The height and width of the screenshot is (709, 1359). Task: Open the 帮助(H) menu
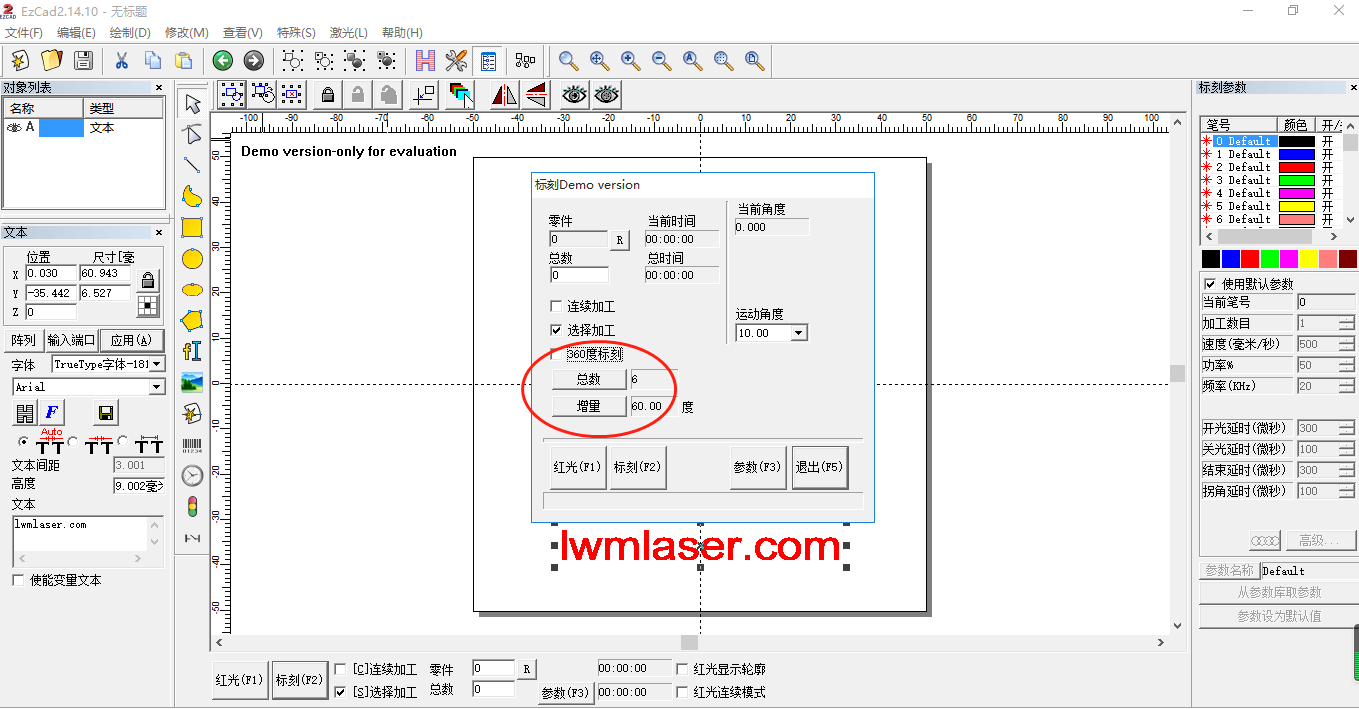(x=401, y=33)
